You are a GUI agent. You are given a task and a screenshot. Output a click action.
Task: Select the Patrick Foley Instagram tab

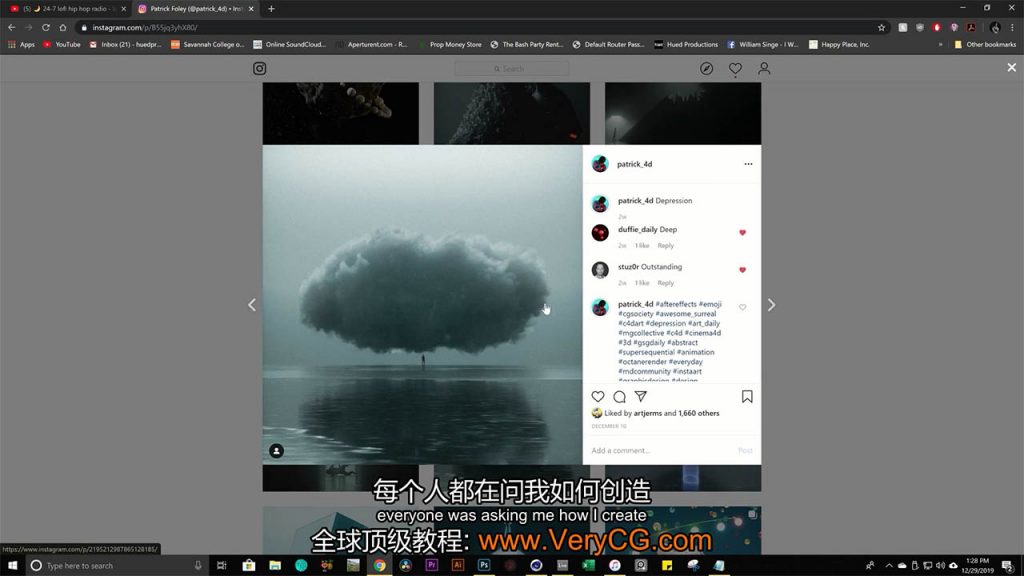coord(196,8)
